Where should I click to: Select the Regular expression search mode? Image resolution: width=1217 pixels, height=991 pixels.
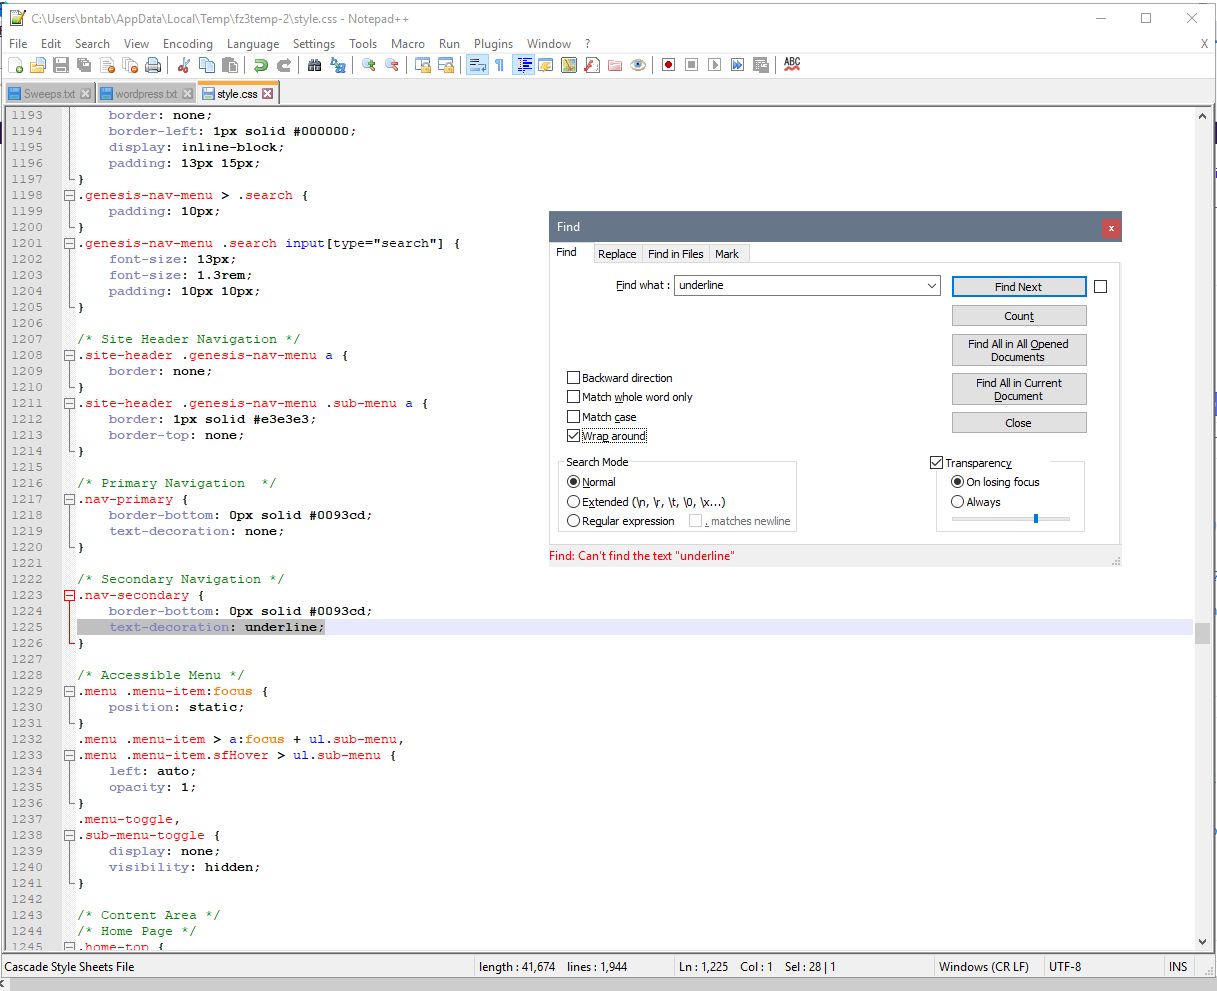(x=574, y=521)
